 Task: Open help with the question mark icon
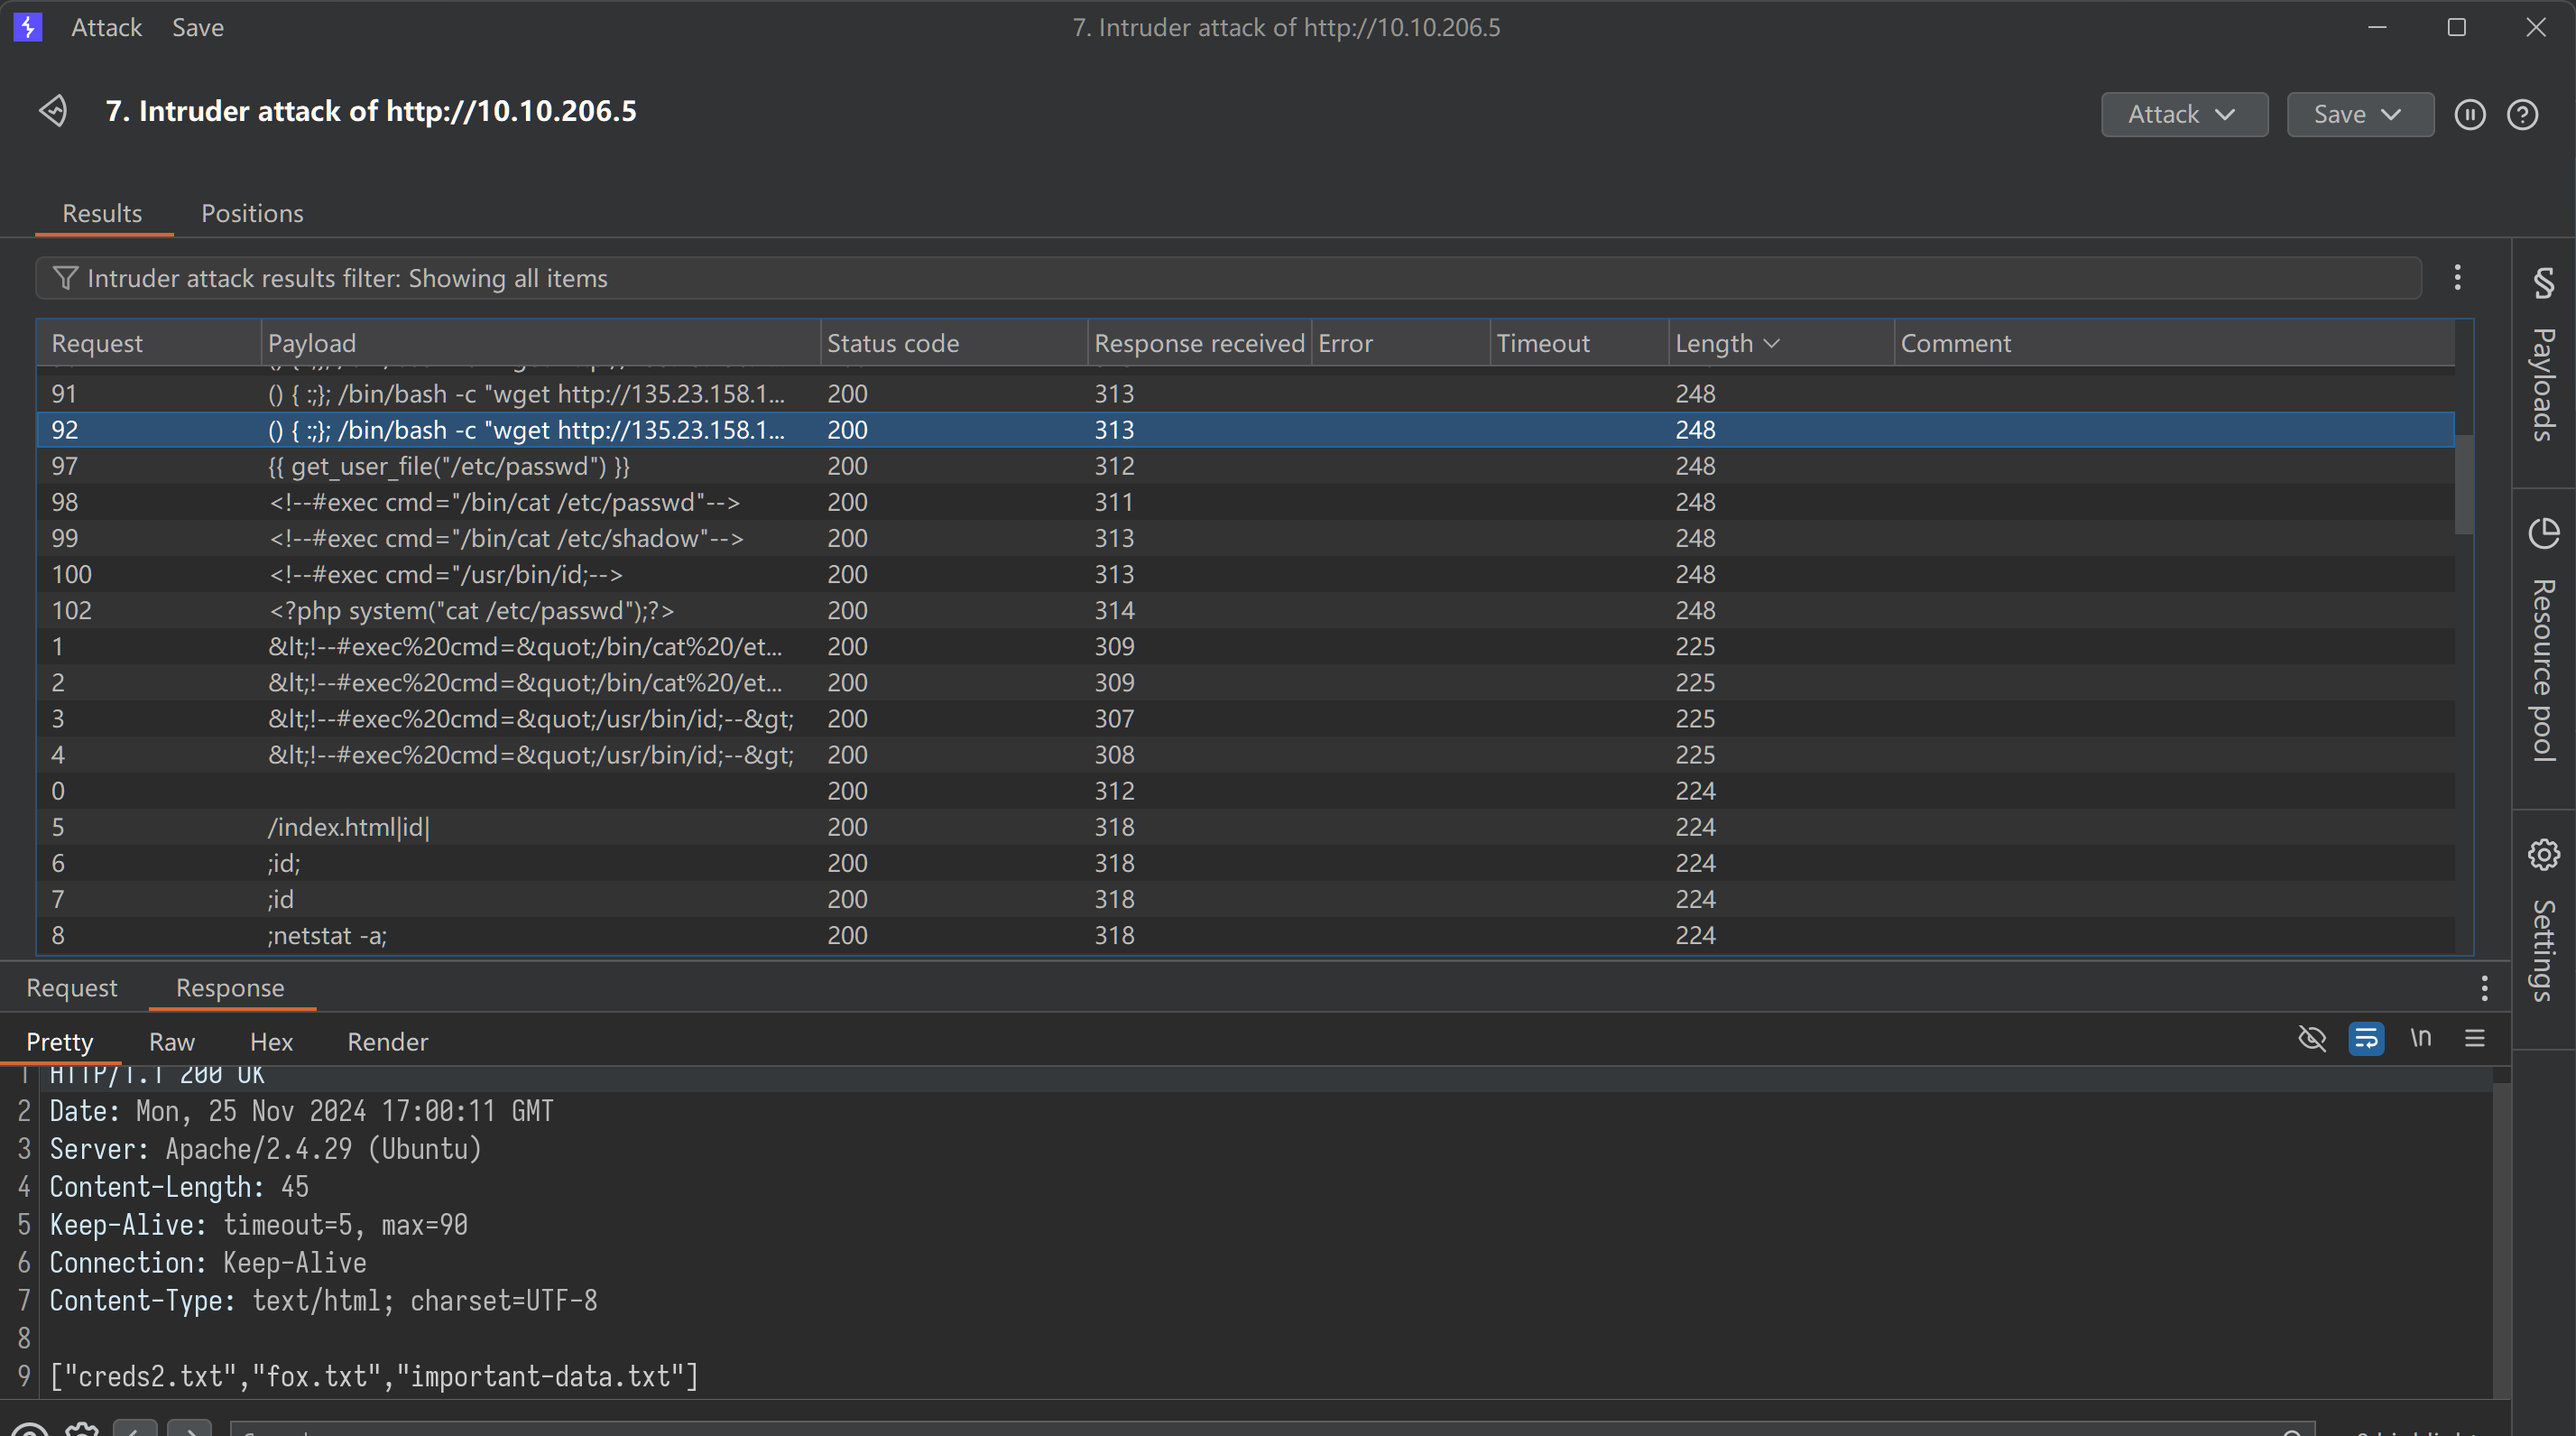[x=2522, y=115]
